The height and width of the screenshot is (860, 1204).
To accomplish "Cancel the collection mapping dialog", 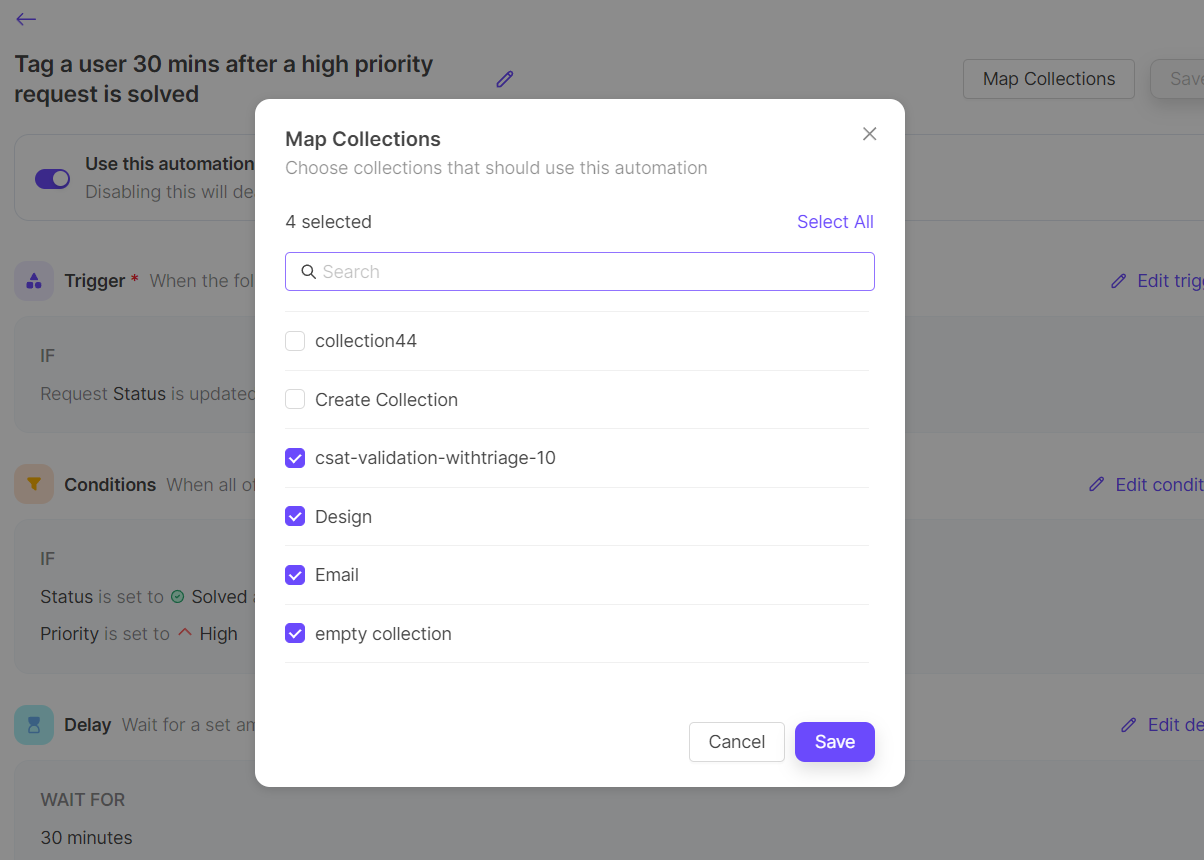I will point(737,742).
